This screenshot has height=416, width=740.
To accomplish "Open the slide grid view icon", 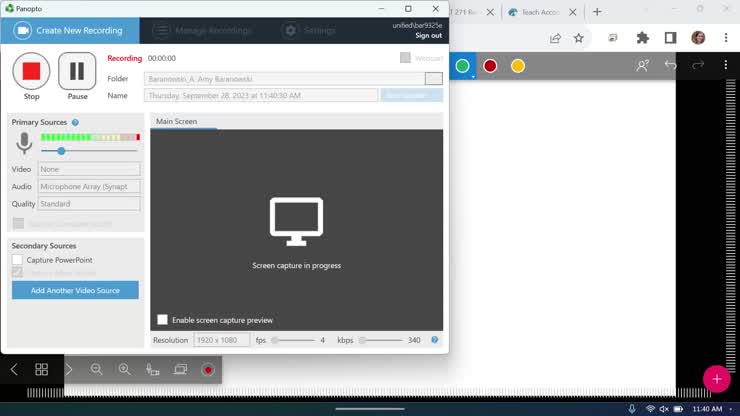I will 41,369.
